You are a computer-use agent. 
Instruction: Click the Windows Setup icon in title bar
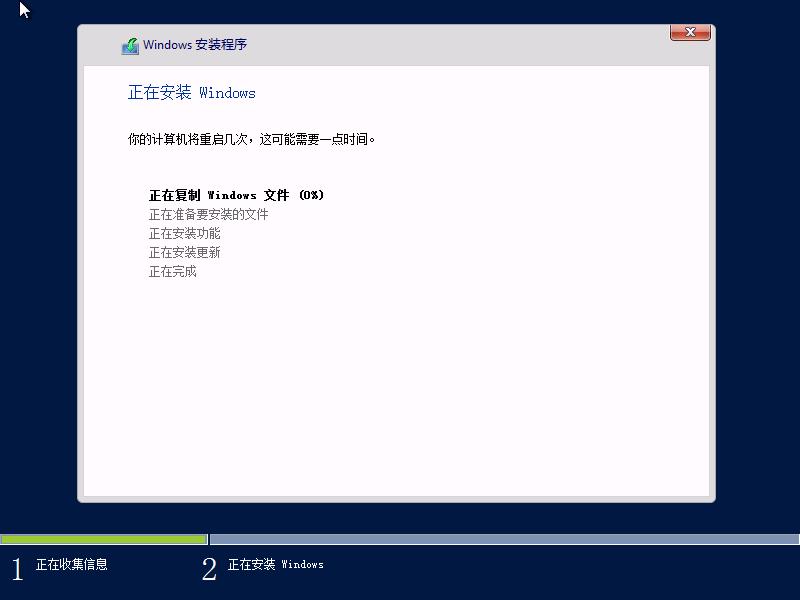click(130, 46)
